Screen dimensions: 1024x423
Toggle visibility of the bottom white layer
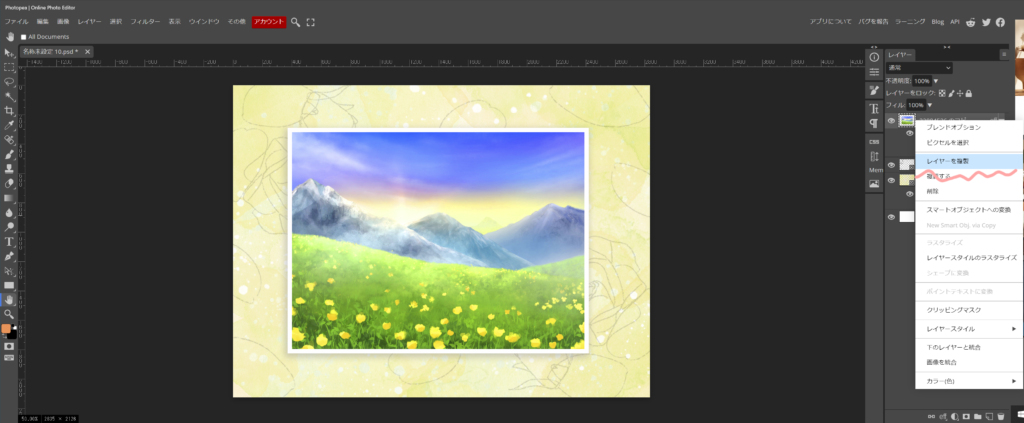[891, 216]
